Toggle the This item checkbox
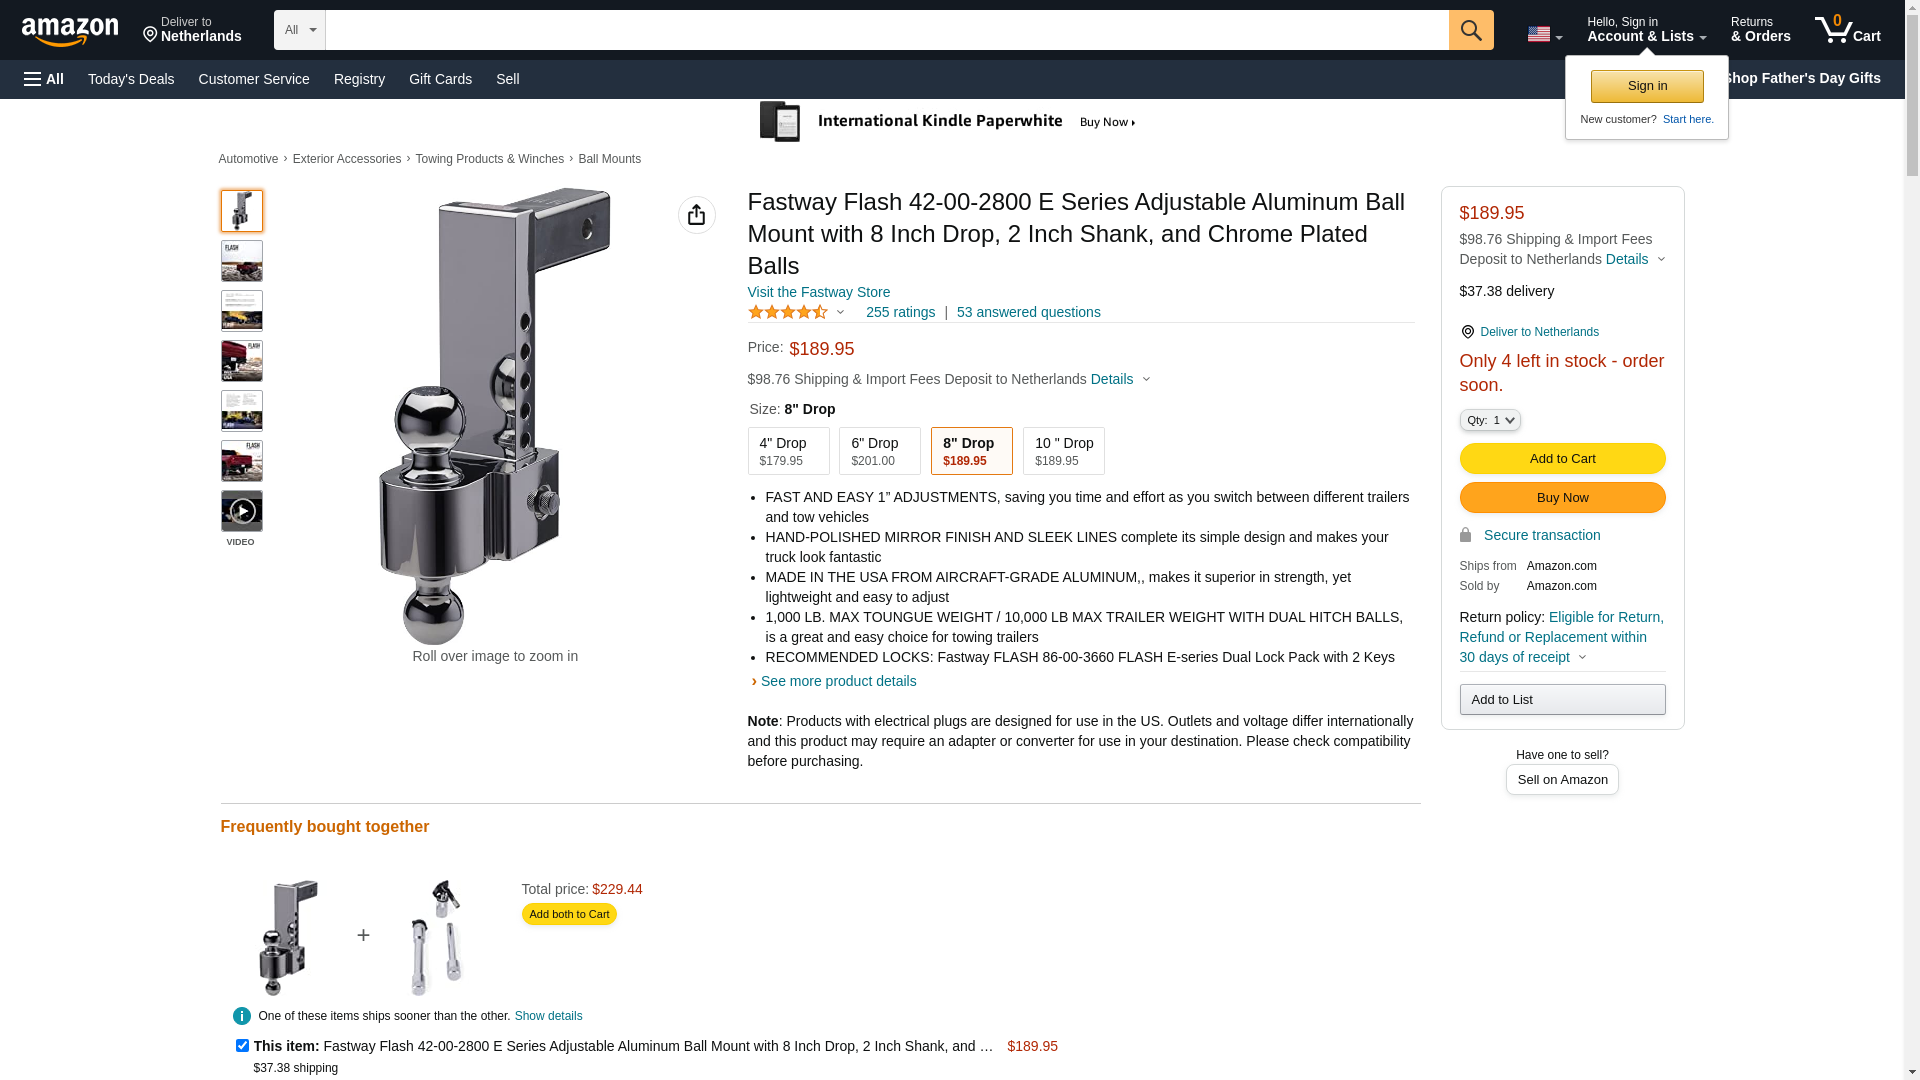1920x1080 pixels. (x=242, y=1045)
